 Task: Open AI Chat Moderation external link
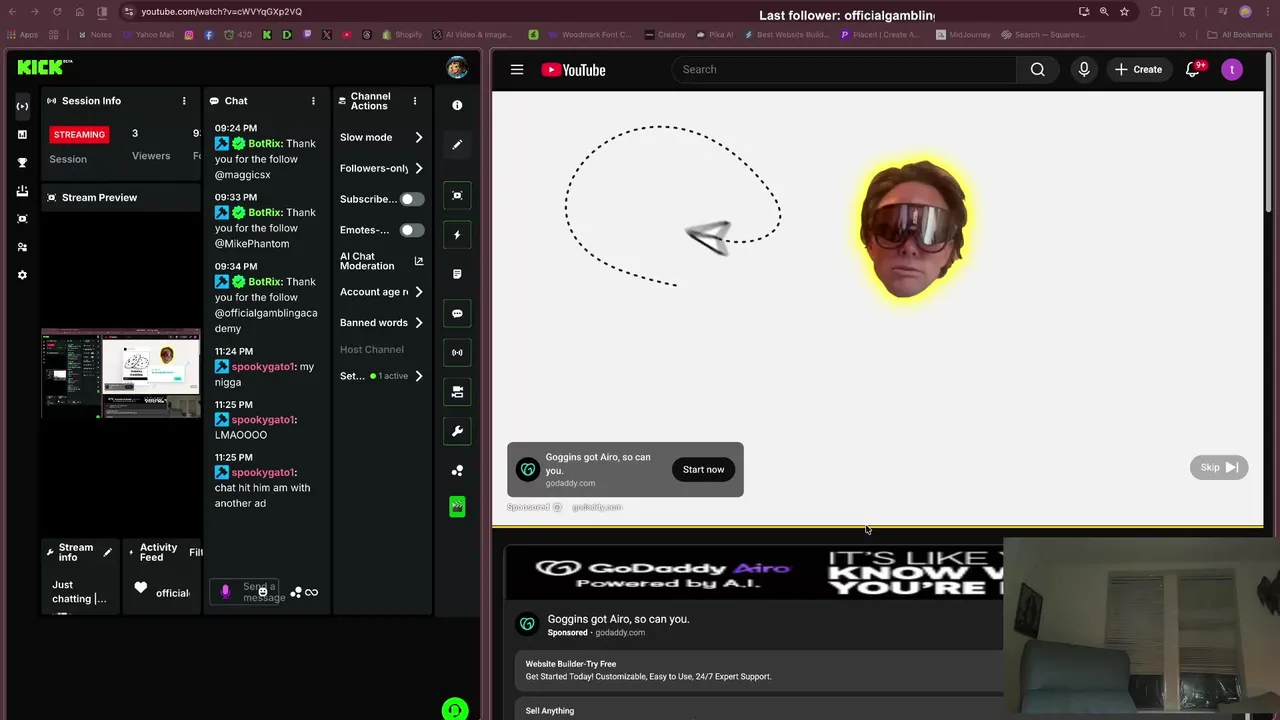pyautogui.click(x=419, y=261)
